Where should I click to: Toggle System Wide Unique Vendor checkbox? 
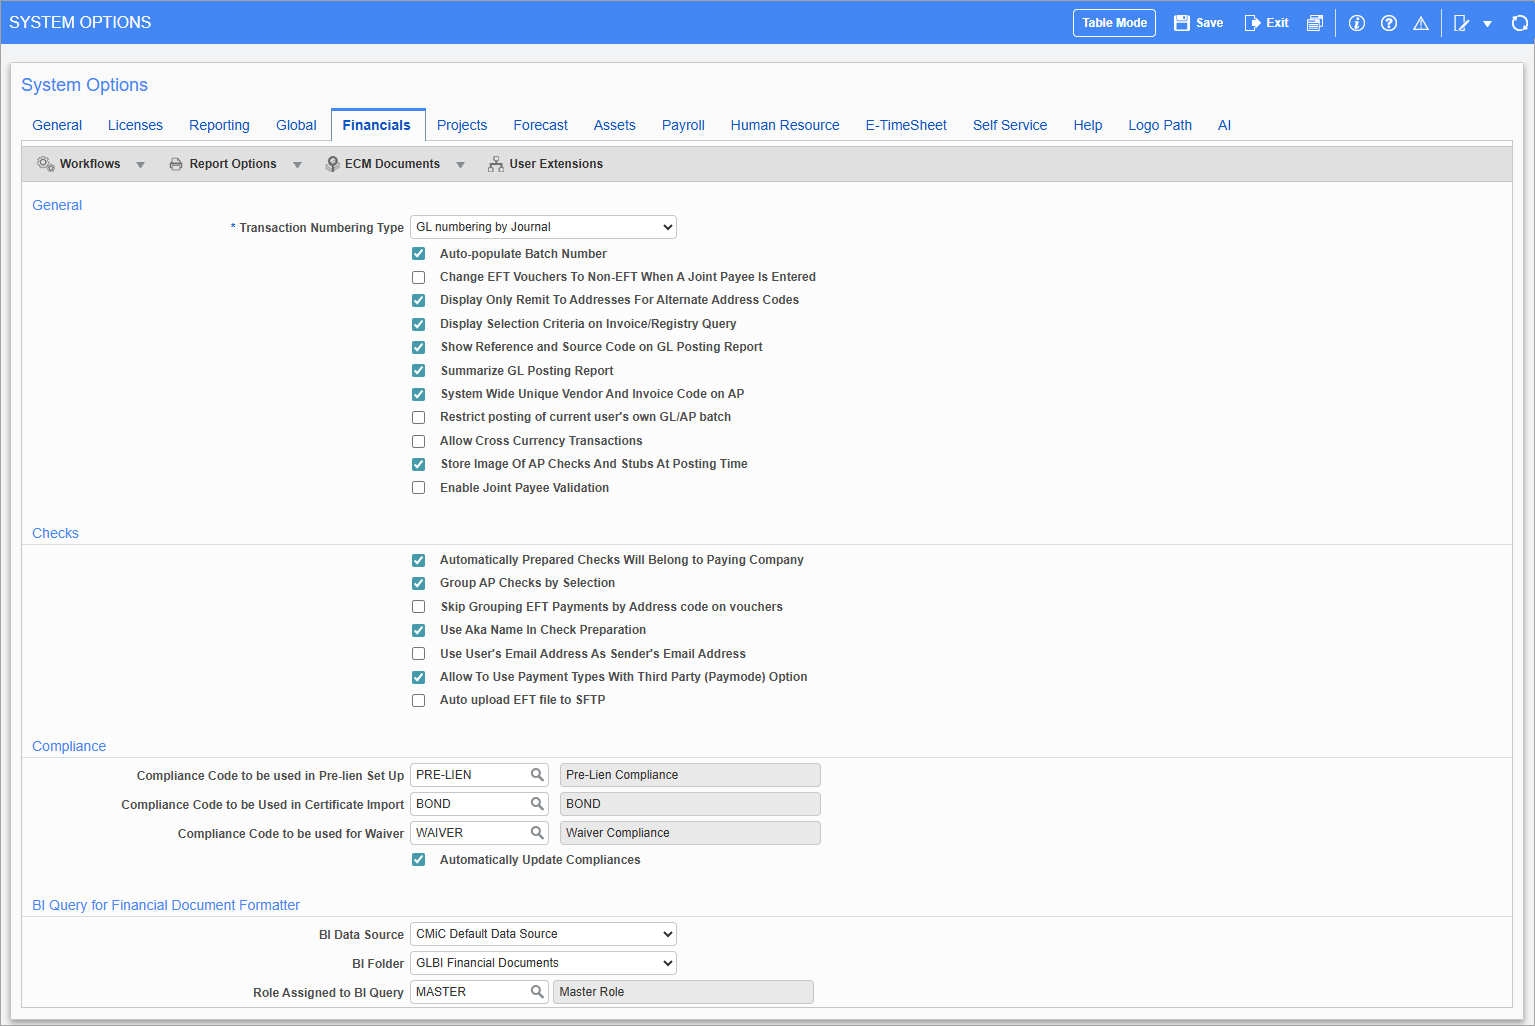click(x=419, y=394)
